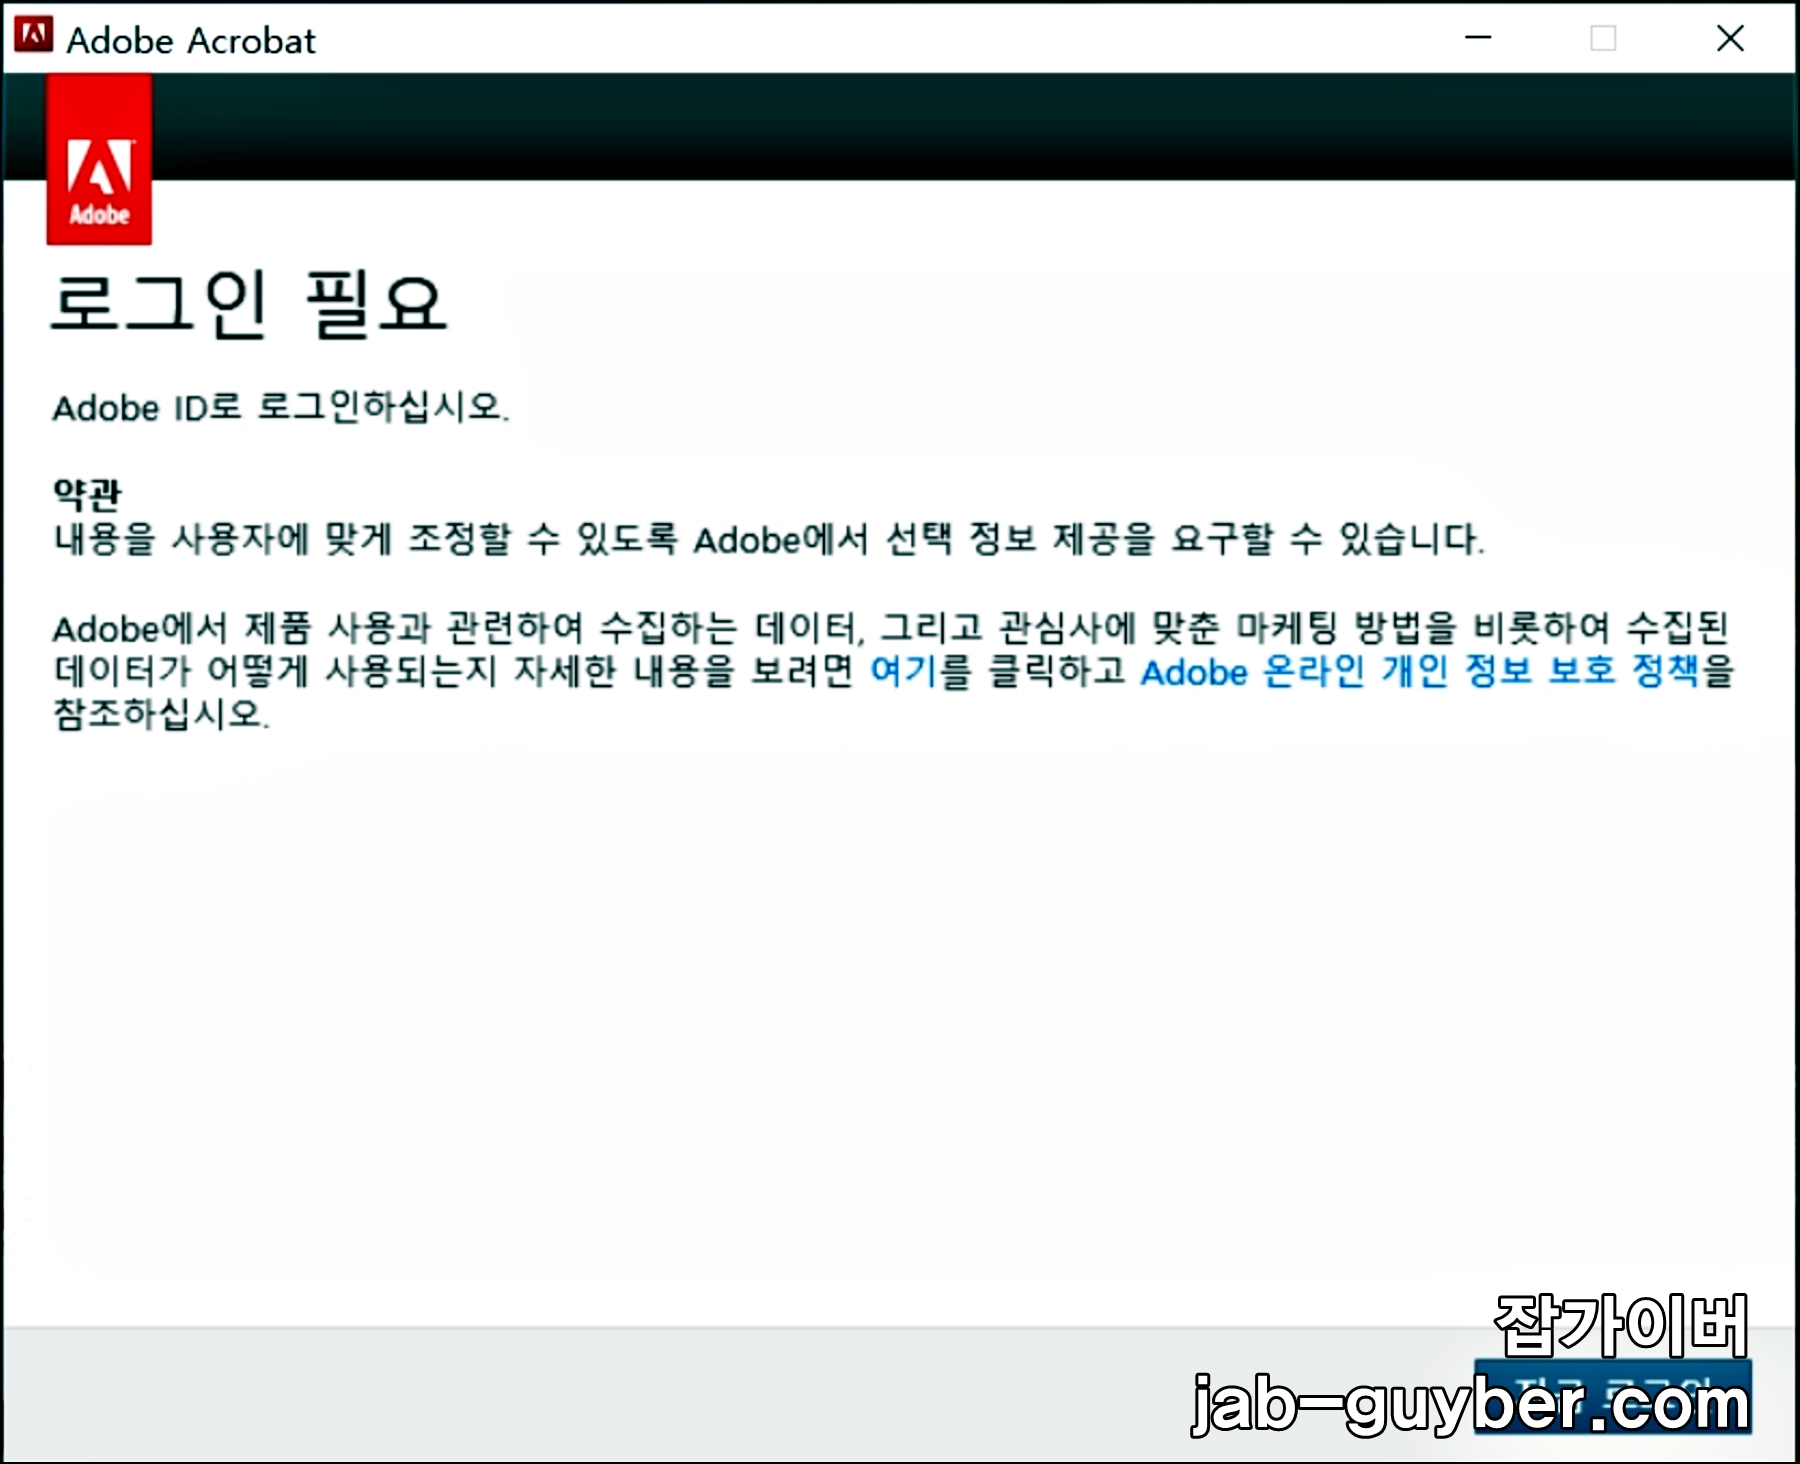Image resolution: width=1800 pixels, height=1464 pixels.
Task: Click the blue sign-in button under the watermark
Action: pyautogui.click(x=1612, y=1396)
